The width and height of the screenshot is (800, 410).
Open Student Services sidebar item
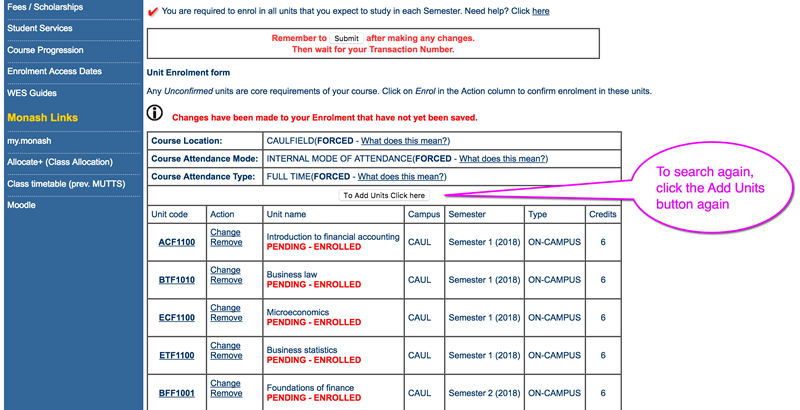pos(40,28)
